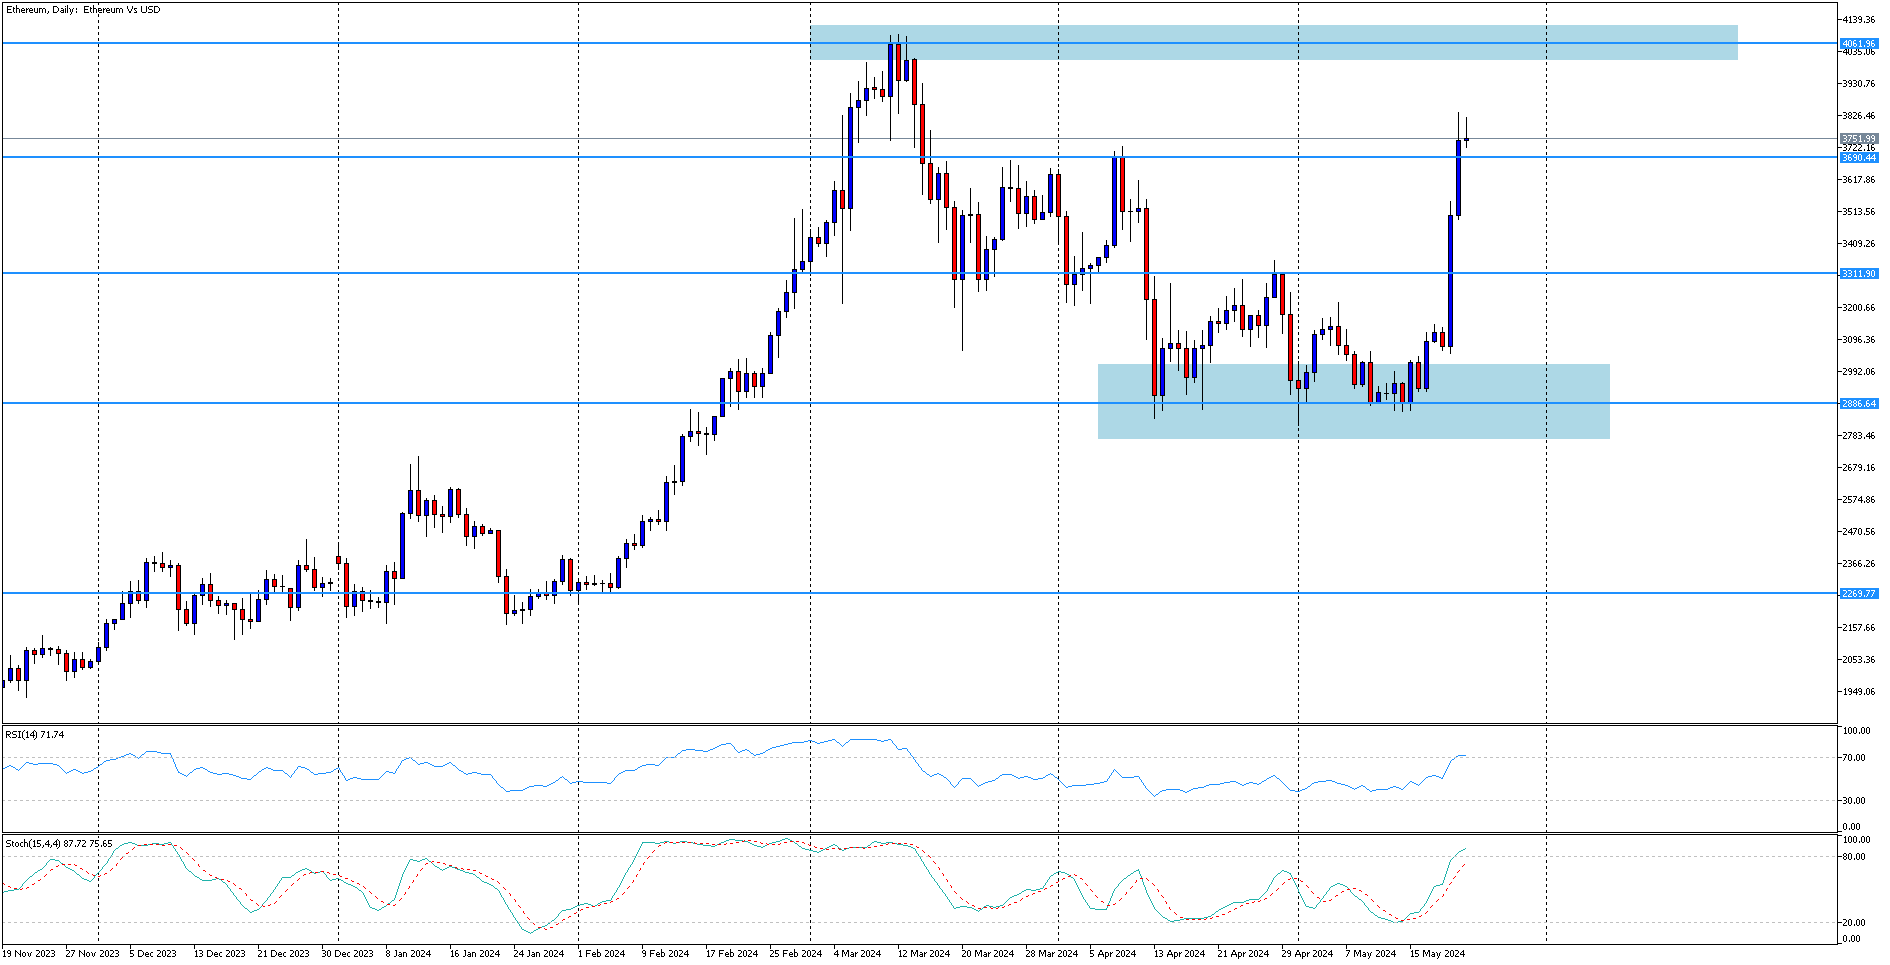Click the 13 Dec 2023 date label
1890x965 pixels.
pyautogui.click(x=219, y=954)
